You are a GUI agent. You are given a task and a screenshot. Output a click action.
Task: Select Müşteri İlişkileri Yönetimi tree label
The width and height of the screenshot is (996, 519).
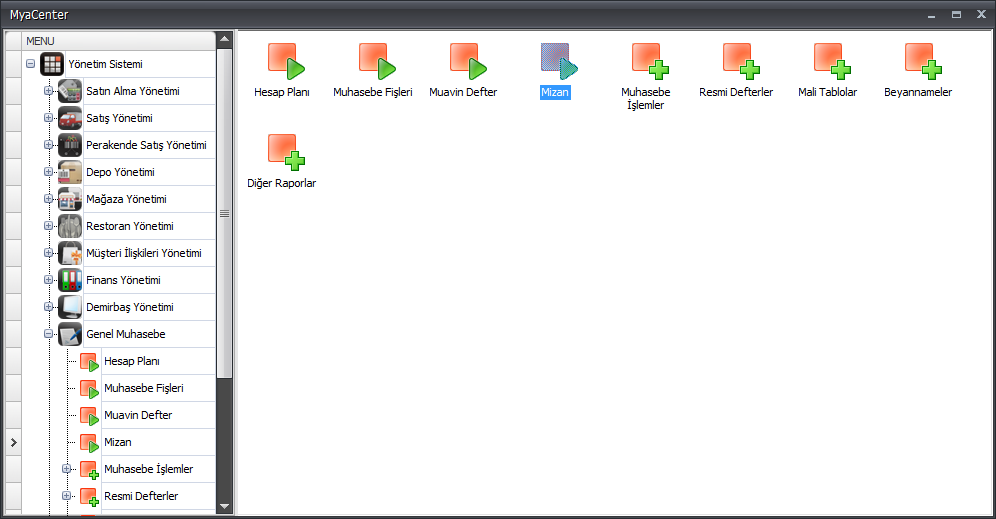point(144,253)
